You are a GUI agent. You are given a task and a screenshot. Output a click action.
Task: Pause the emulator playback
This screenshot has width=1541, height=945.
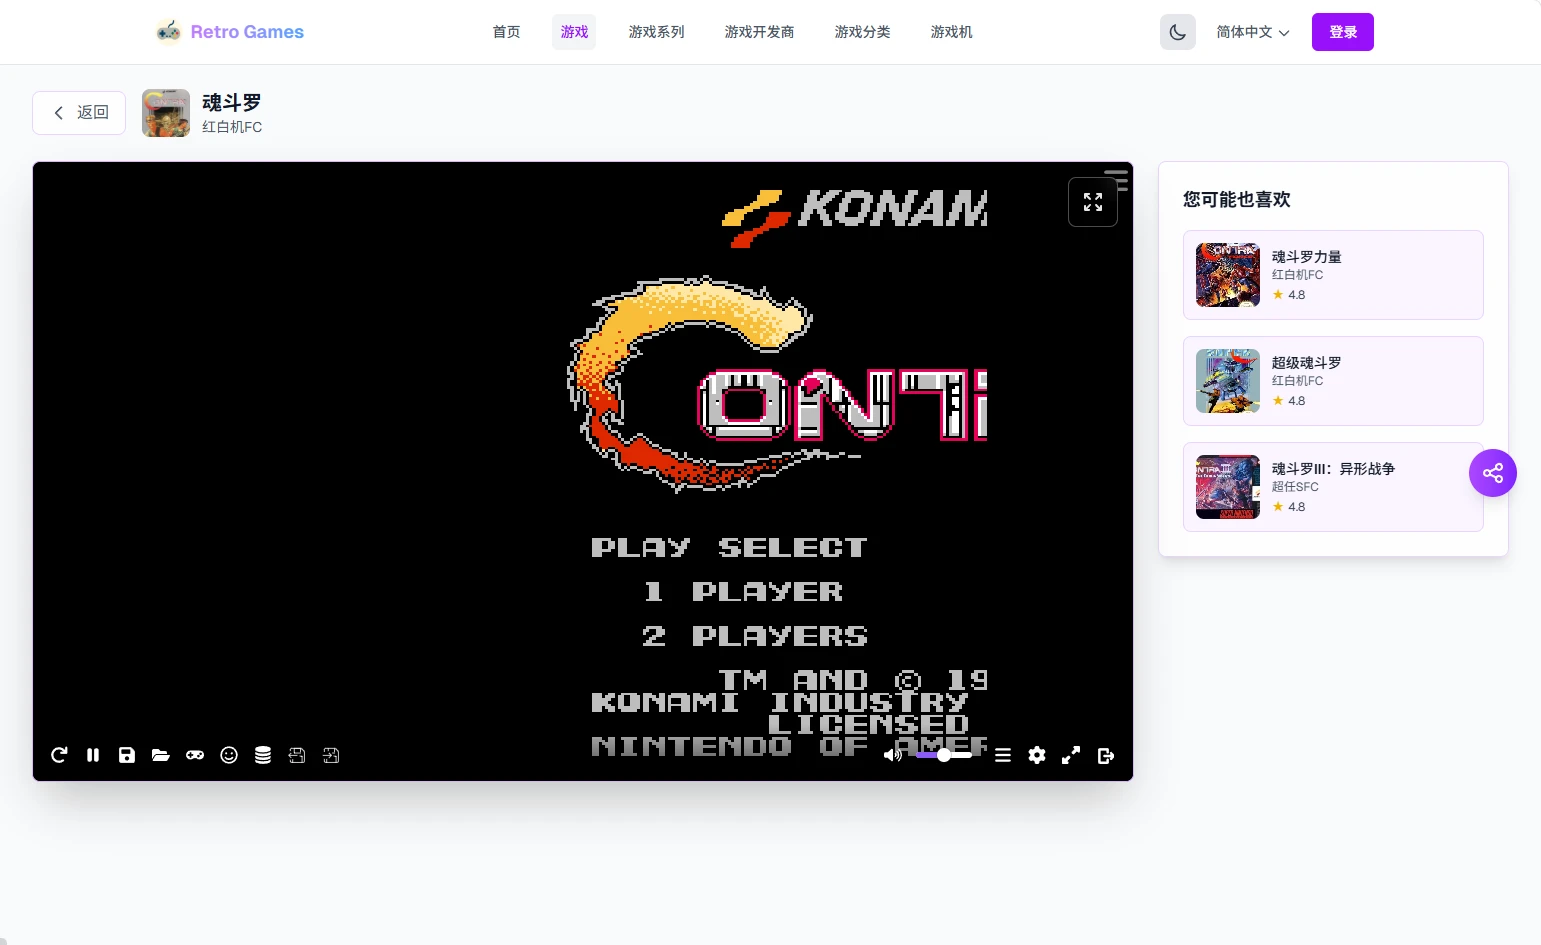coord(93,755)
